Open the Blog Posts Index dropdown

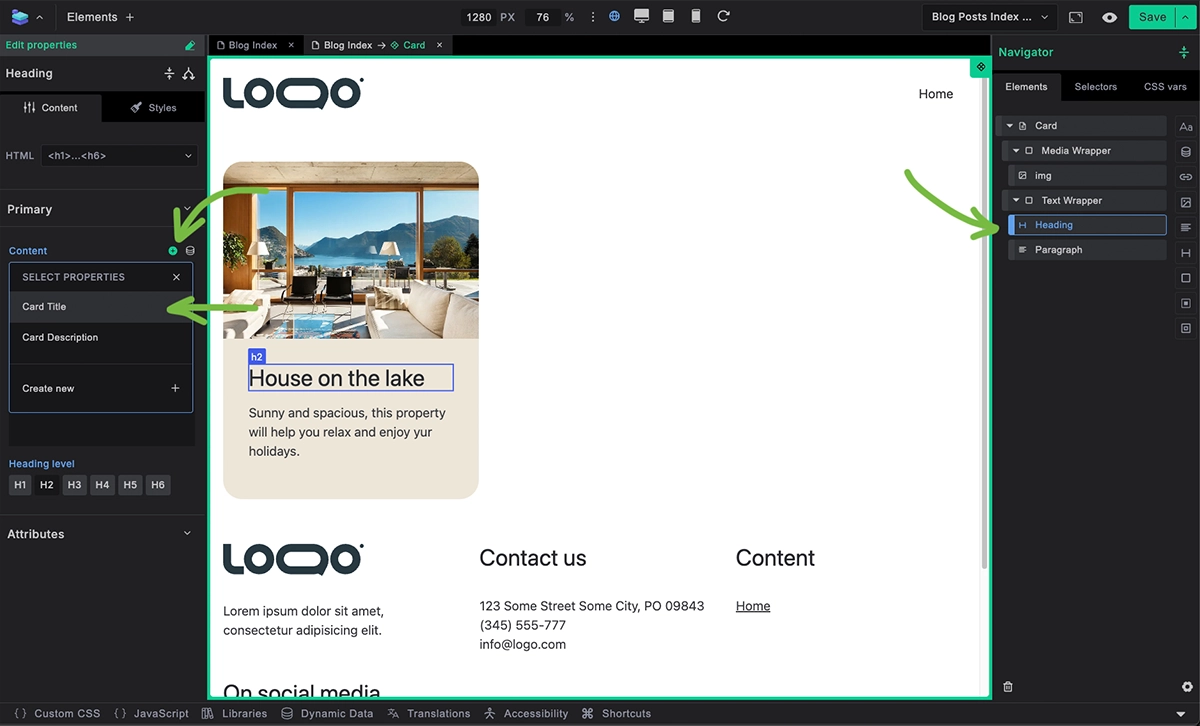[989, 17]
